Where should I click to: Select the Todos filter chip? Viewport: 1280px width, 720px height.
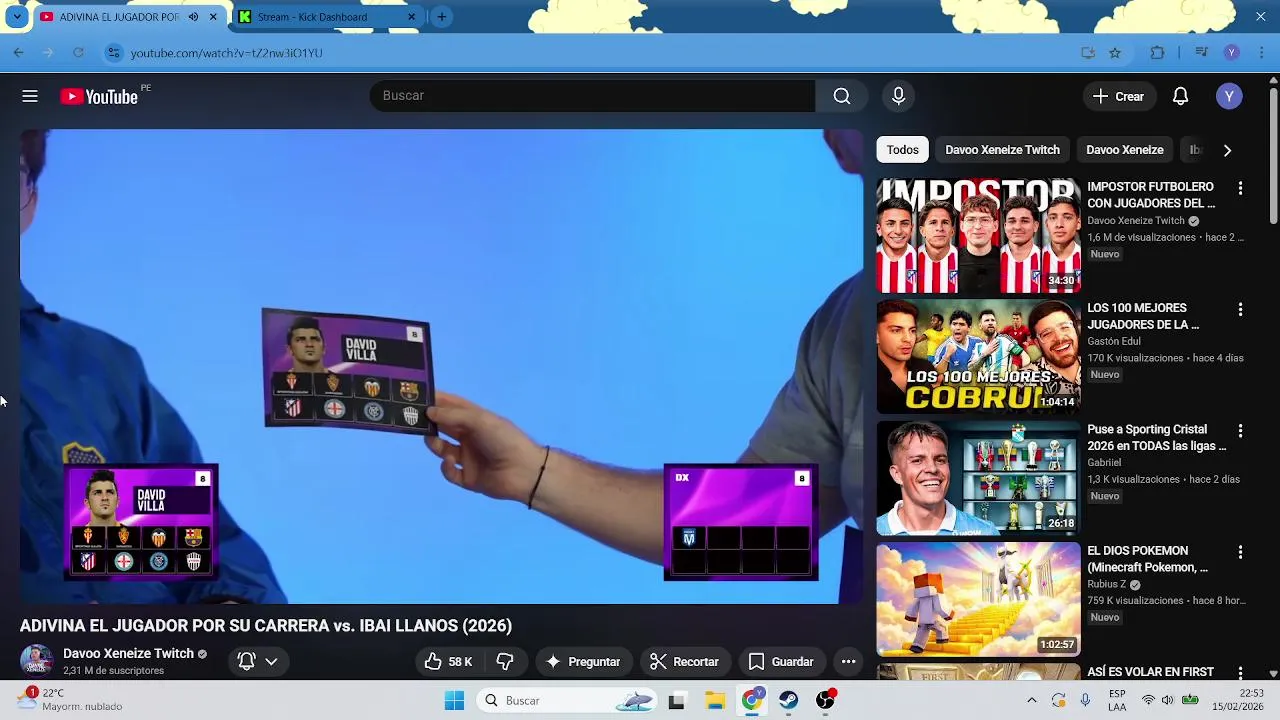902,150
